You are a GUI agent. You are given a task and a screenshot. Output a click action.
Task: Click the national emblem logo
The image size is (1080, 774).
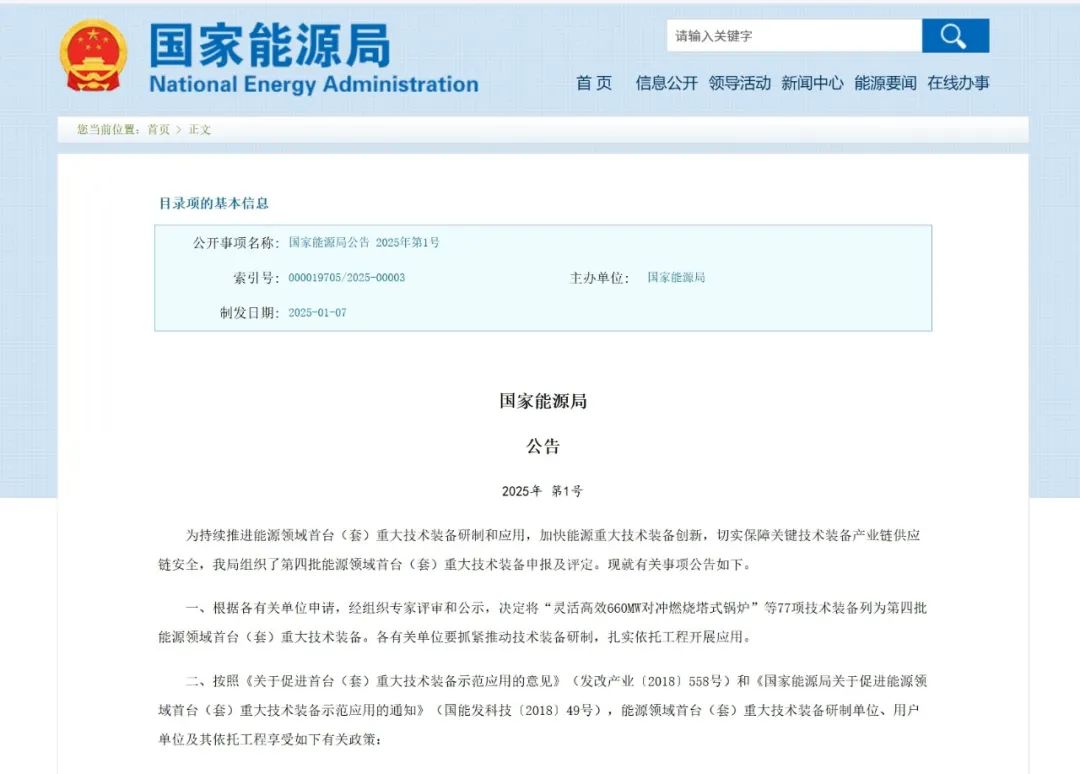click(x=94, y=56)
